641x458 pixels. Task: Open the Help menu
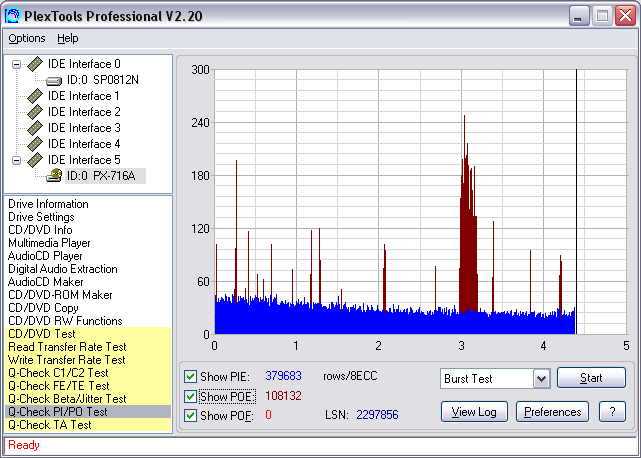tap(67, 38)
